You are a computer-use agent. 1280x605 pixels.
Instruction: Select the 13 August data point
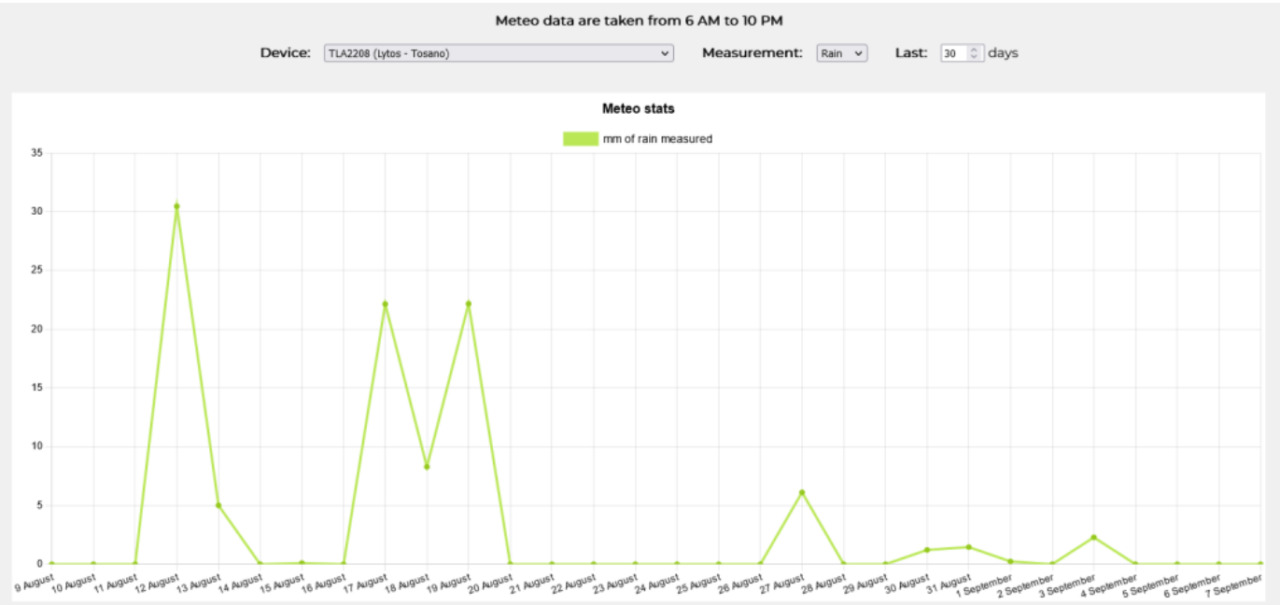(218, 505)
